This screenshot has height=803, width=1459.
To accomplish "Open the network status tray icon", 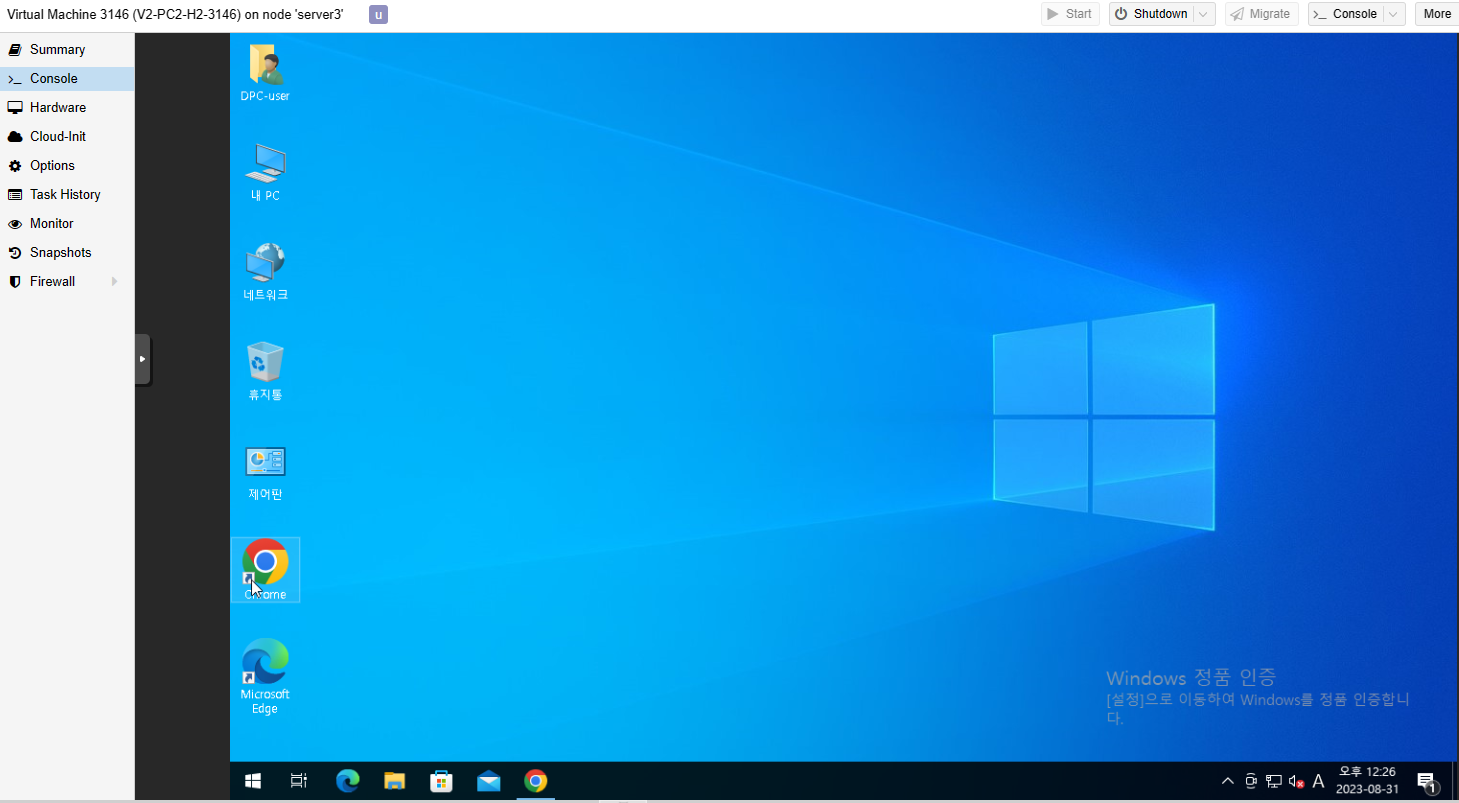I will click(x=1274, y=781).
